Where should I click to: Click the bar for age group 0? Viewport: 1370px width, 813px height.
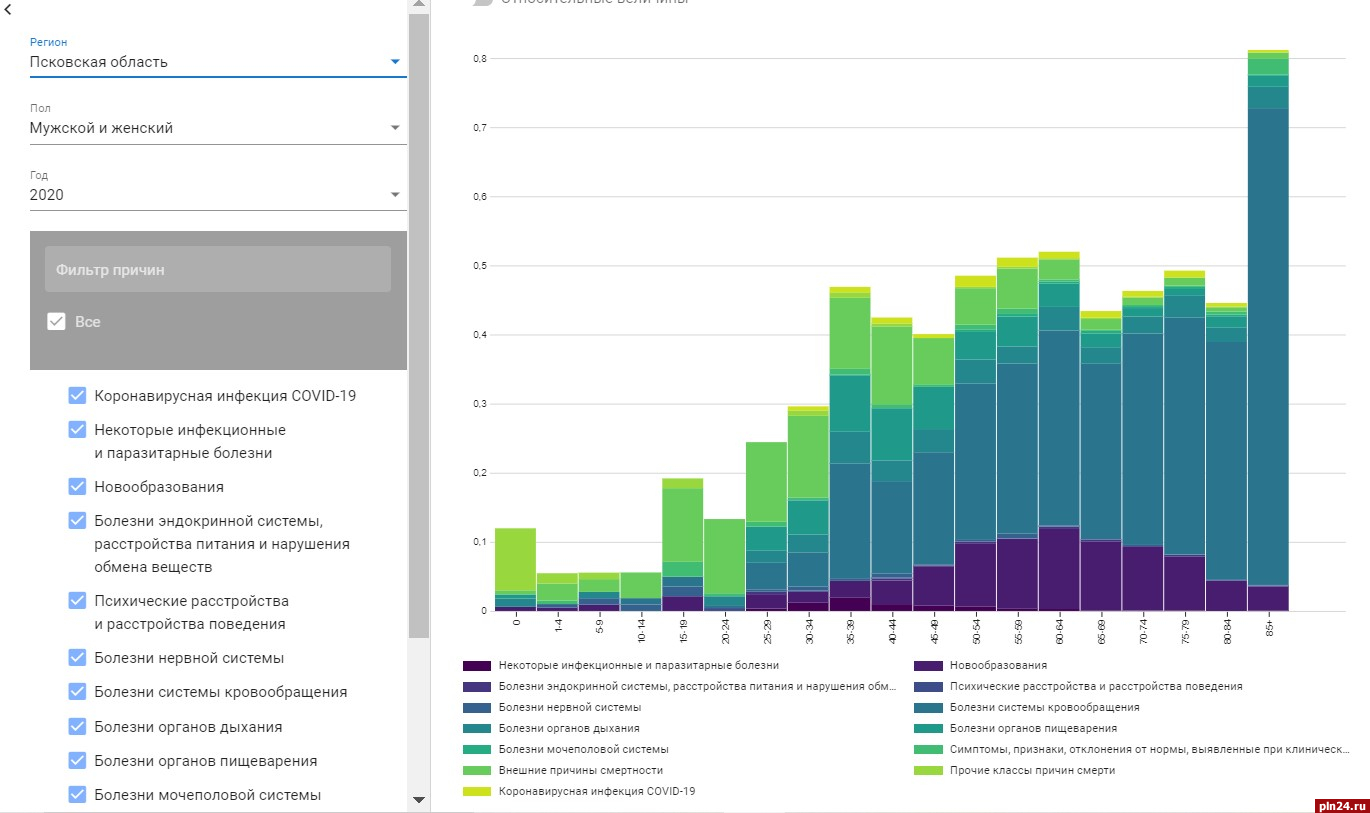pos(516,569)
